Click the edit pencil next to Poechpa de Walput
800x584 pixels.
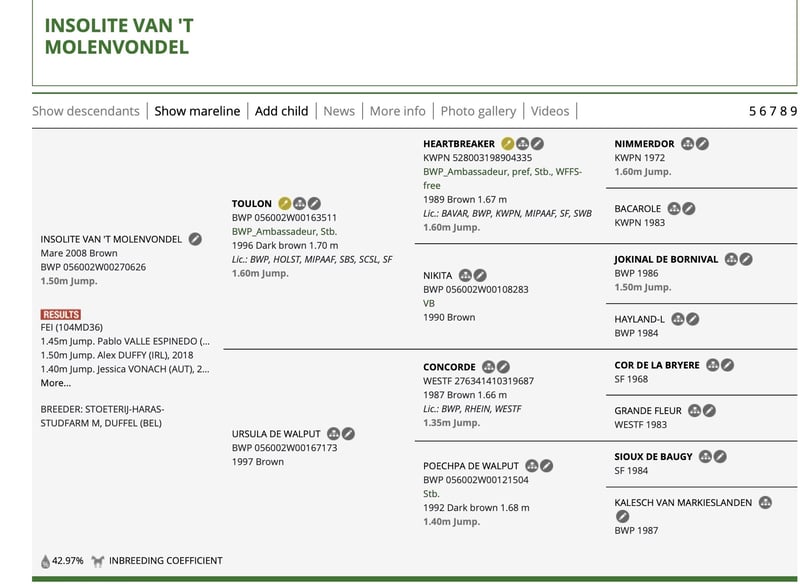pyautogui.click(x=547, y=466)
